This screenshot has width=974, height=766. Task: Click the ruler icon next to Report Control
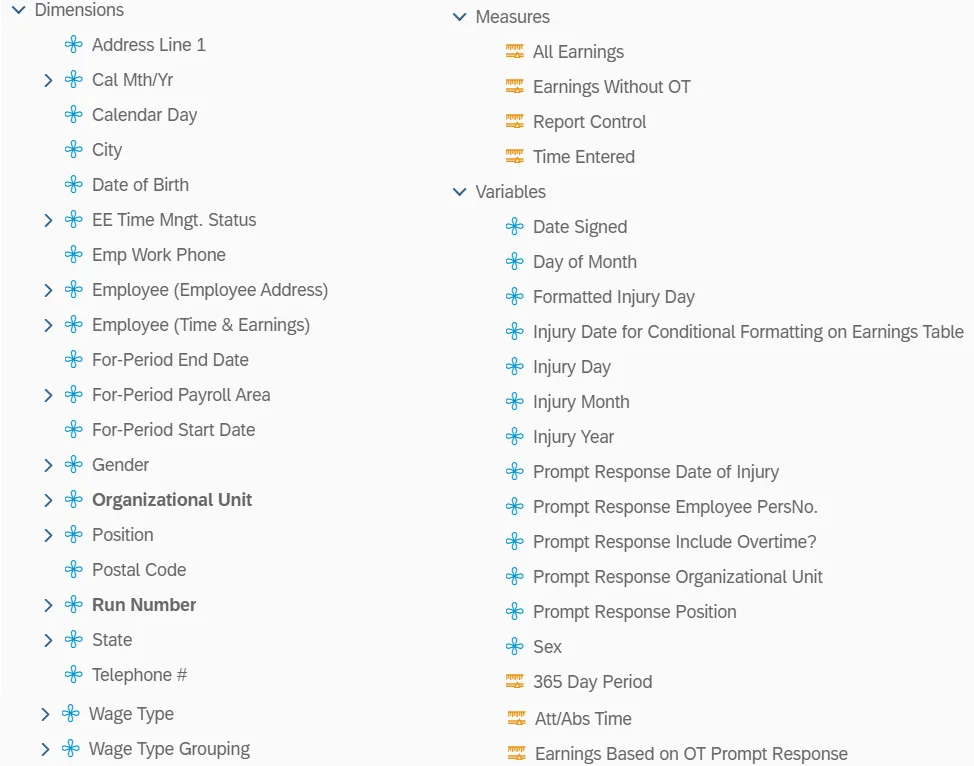[515, 122]
